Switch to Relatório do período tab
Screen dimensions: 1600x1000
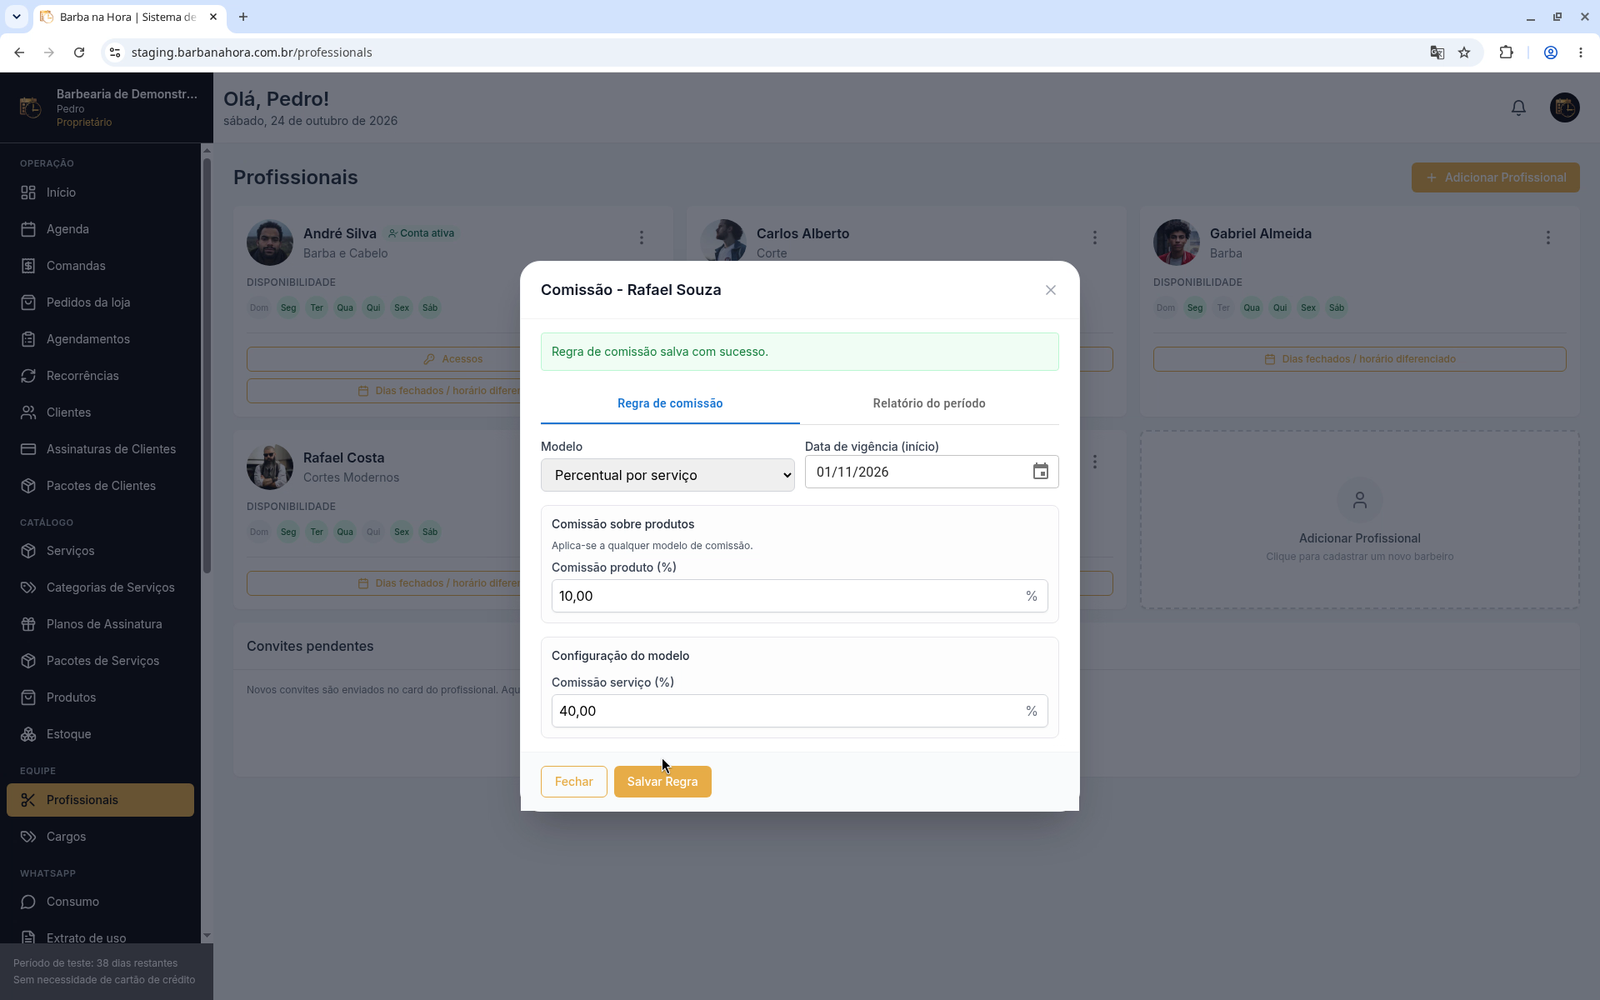(929, 403)
